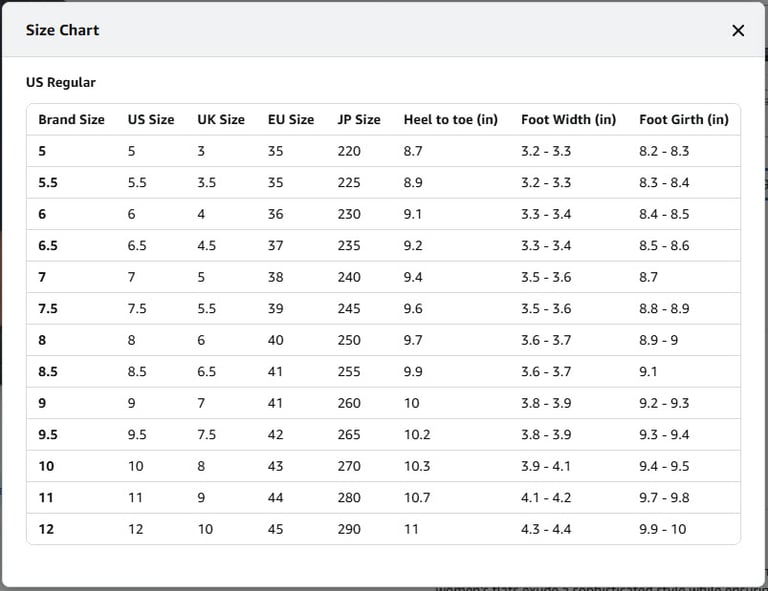Click the Foot Width (in) header
Viewport: 768px width, 591px height.
click(x=568, y=119)
